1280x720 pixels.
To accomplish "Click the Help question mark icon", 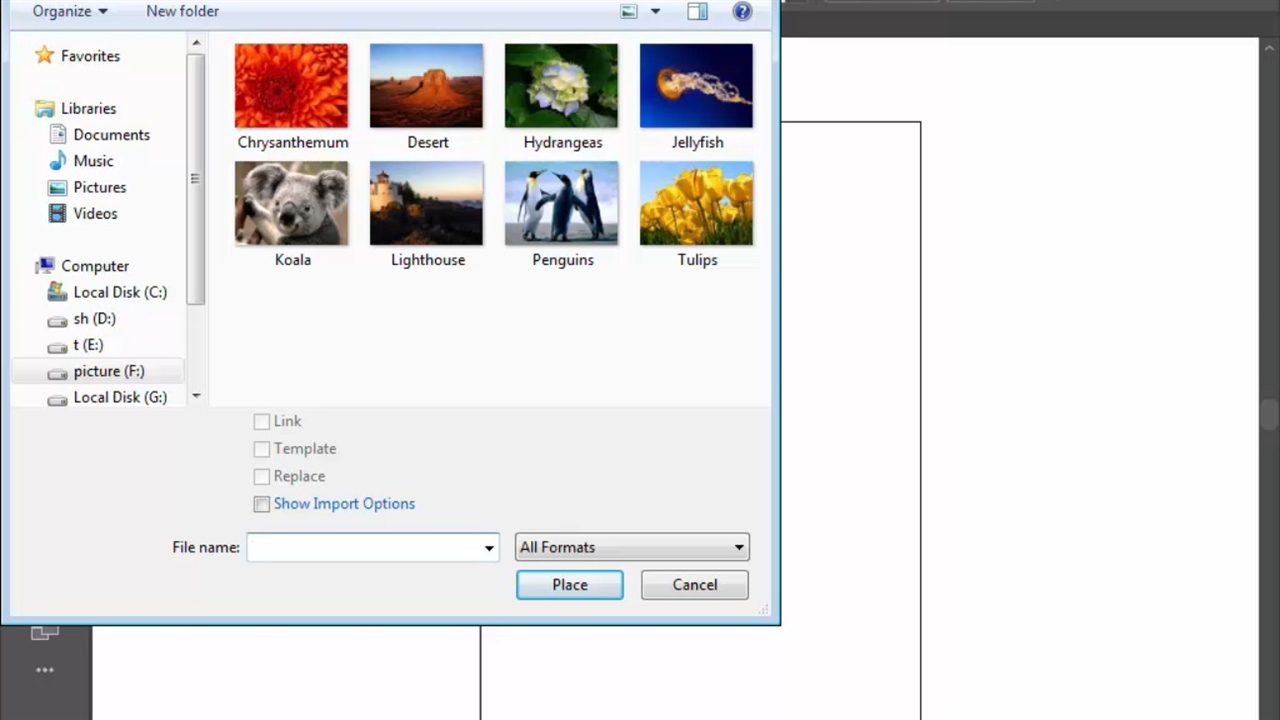I will point(742,12).
